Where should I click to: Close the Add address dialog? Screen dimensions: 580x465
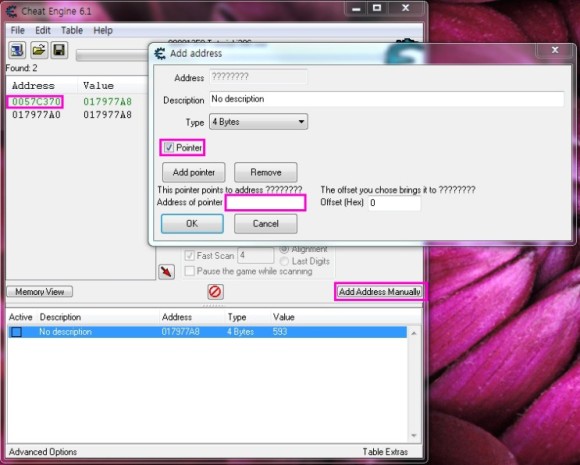click(x=555, y=50)
